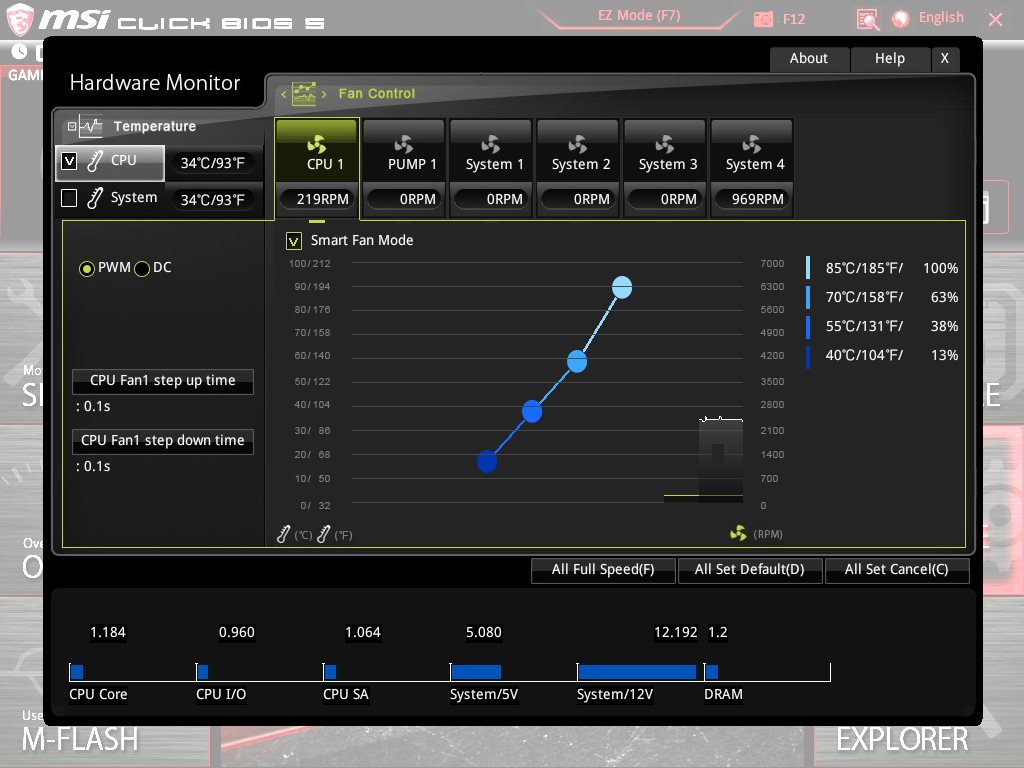Screen dimensions: 1024x768
Task: Toggle the CPU temperature checkbox
Action: (x=69, y=161)
